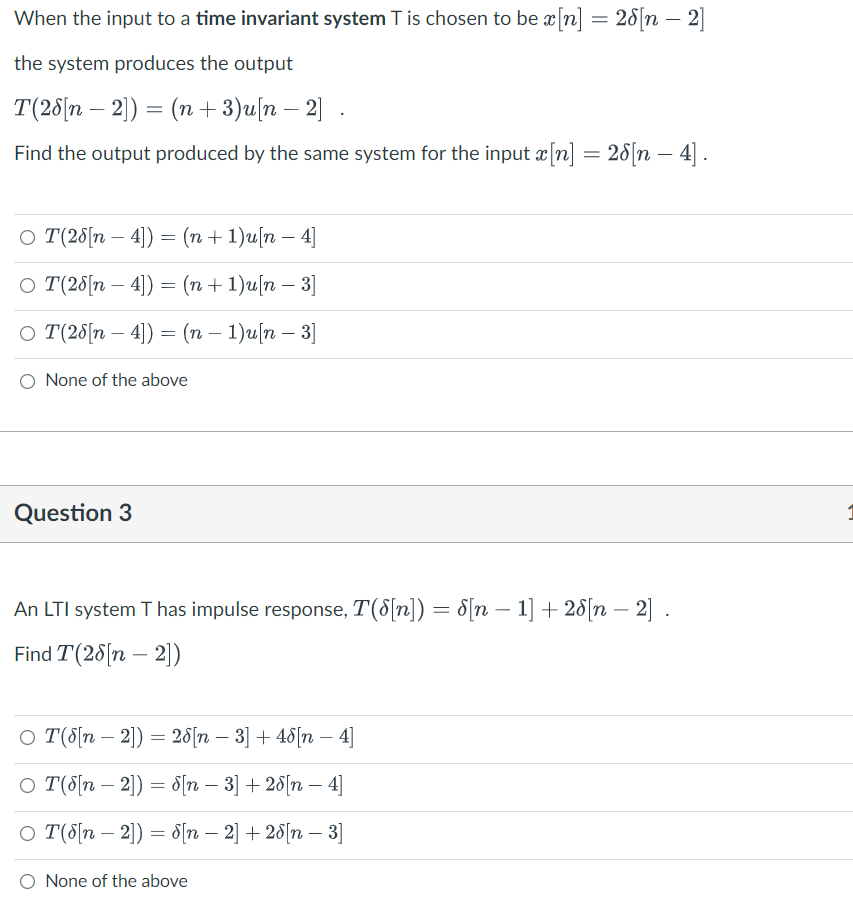Screen dimensions: 853x912
Task: Click the Find T(2δ[n−2]) prompt text
Action: [98, 654]
